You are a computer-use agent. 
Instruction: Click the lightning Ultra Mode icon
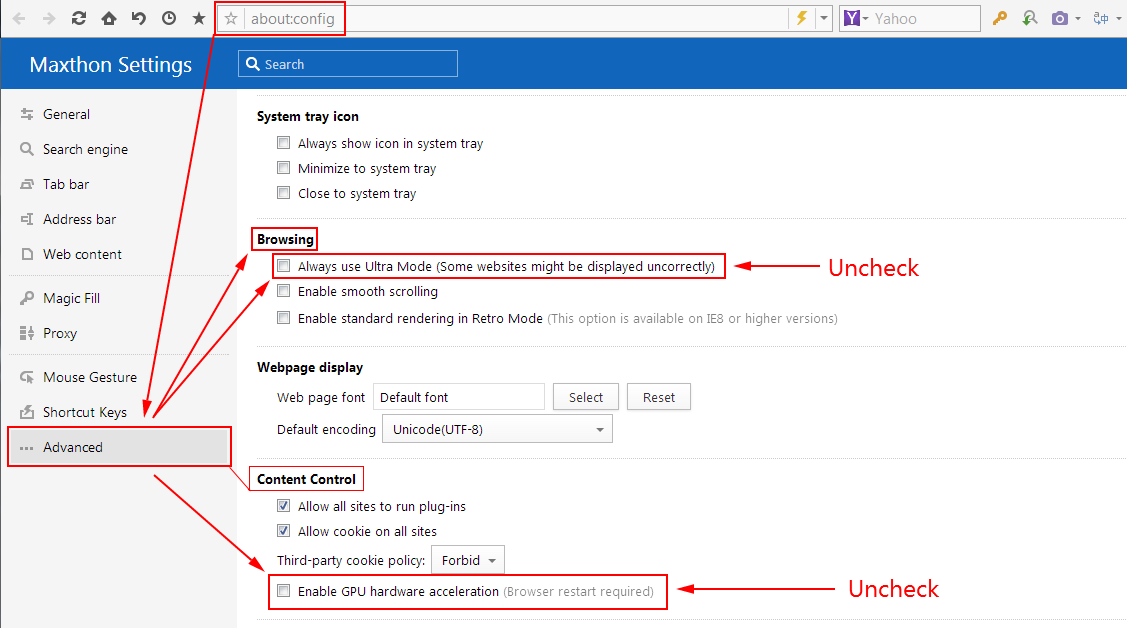[801, 19]
